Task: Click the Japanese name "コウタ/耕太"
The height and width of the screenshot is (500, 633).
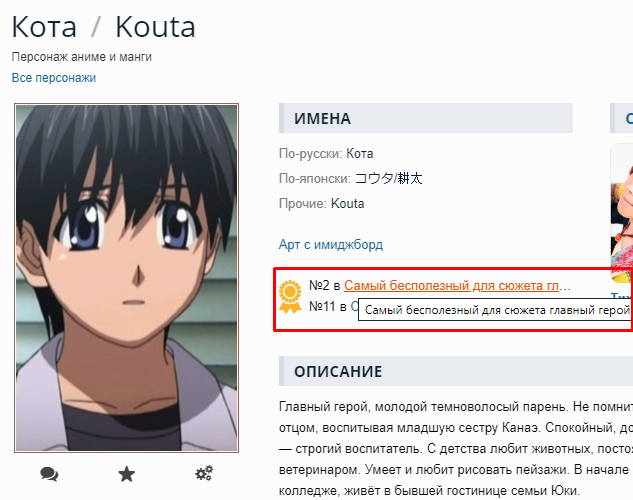Action: point(388,178)
